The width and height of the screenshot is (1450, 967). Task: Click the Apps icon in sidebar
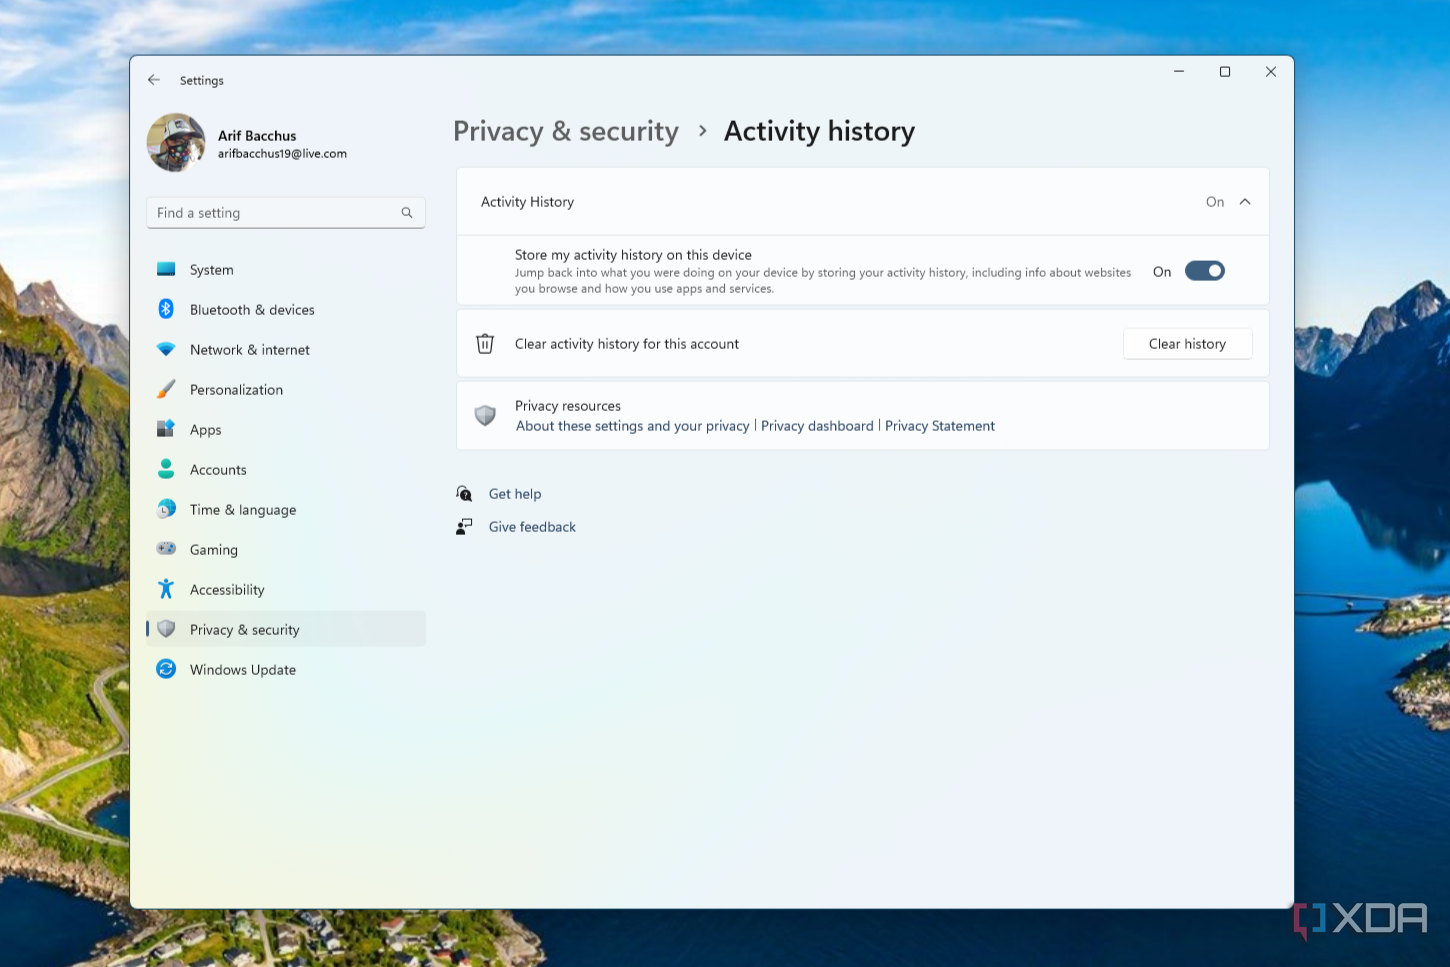[x=166, y=430]
